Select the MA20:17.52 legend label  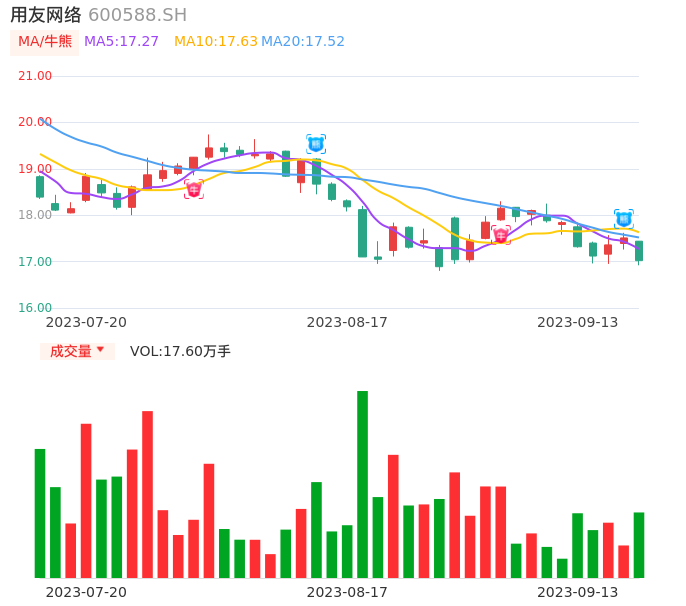(x=303, y=42)
